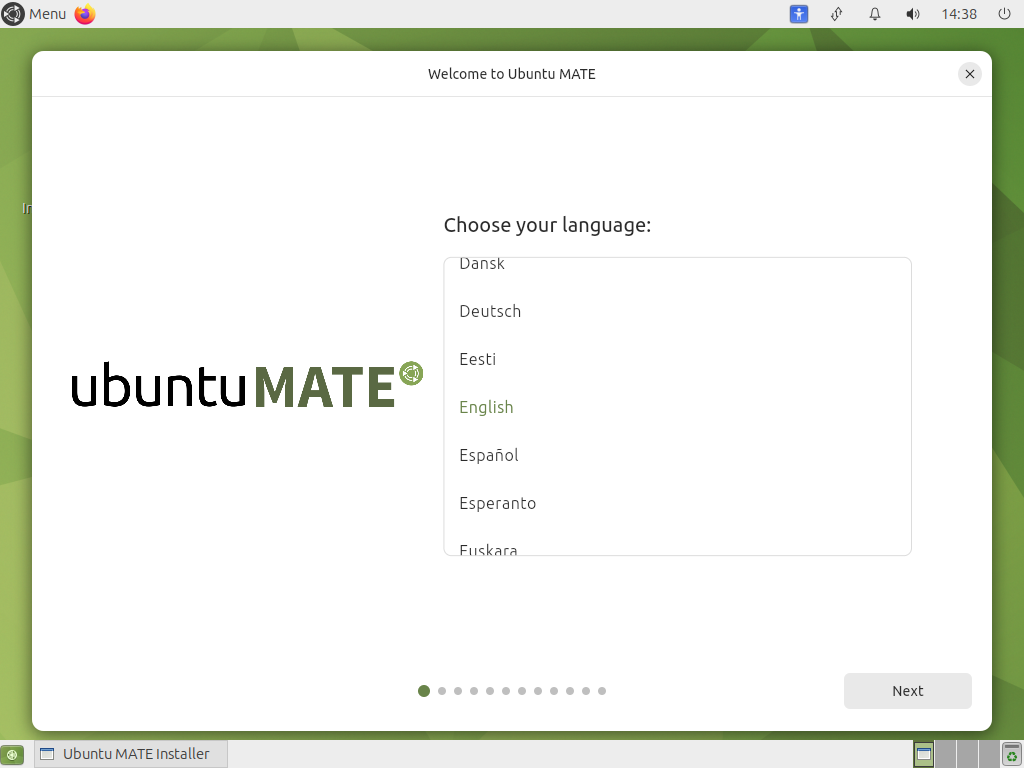Choose Eesti from the language list

tap(677, 359)
